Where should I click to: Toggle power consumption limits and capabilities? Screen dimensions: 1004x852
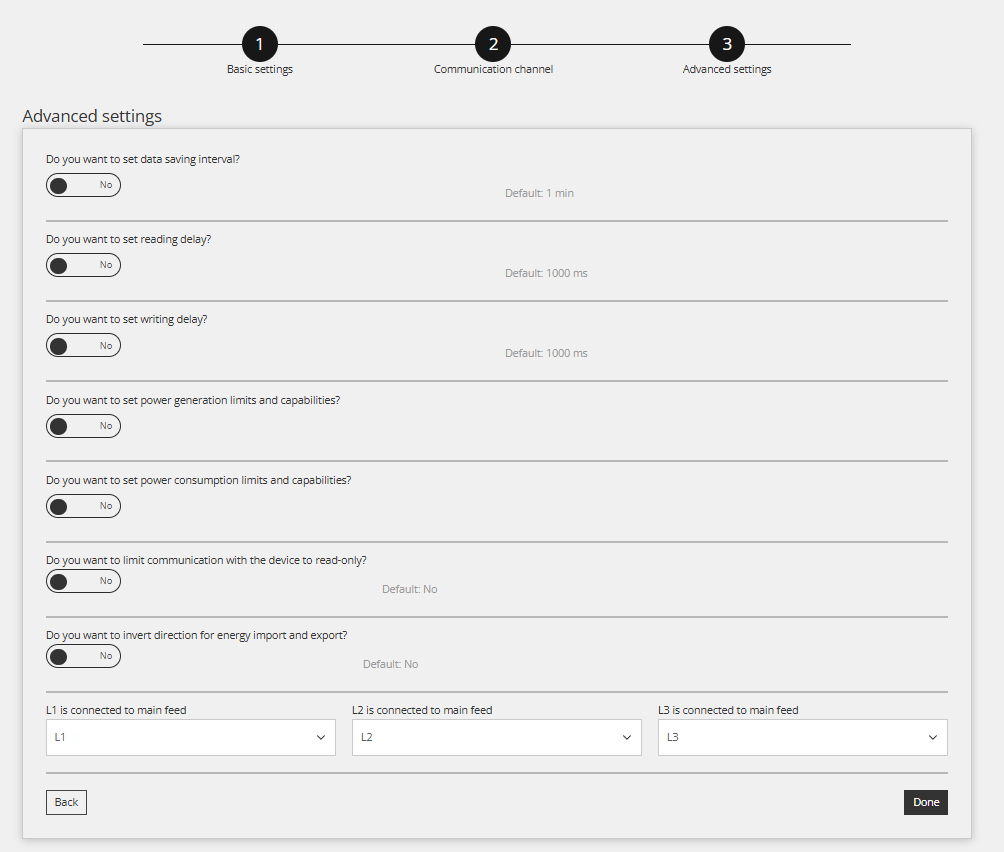pyautogui.click(x=83, y=506)
